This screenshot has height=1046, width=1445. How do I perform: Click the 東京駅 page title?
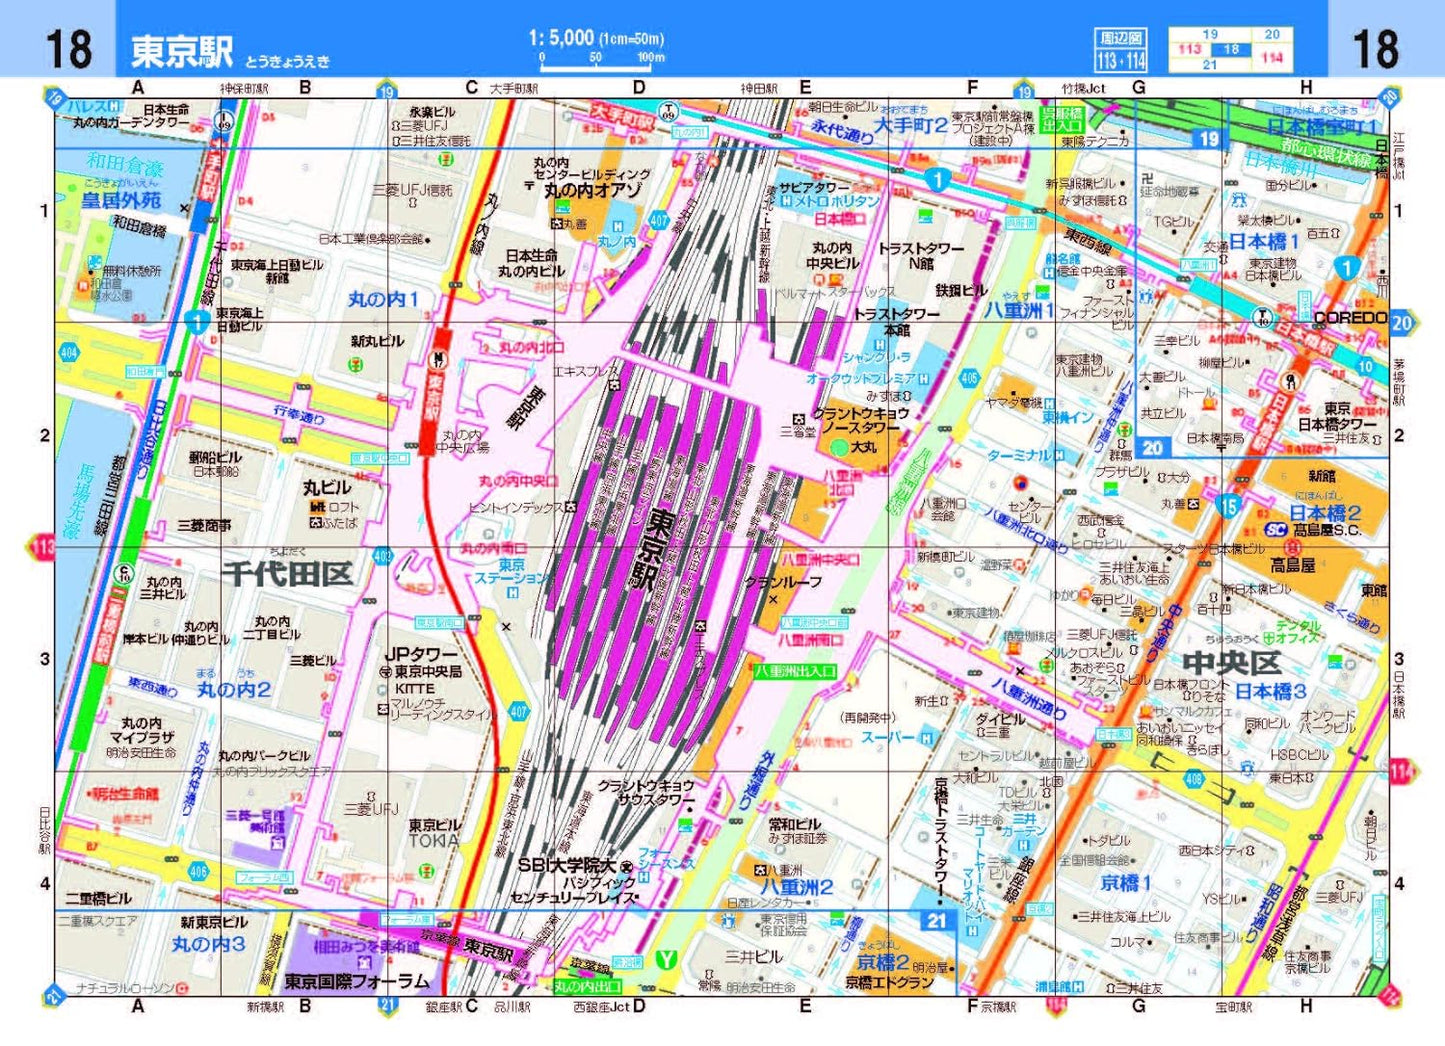coord(182,51)
